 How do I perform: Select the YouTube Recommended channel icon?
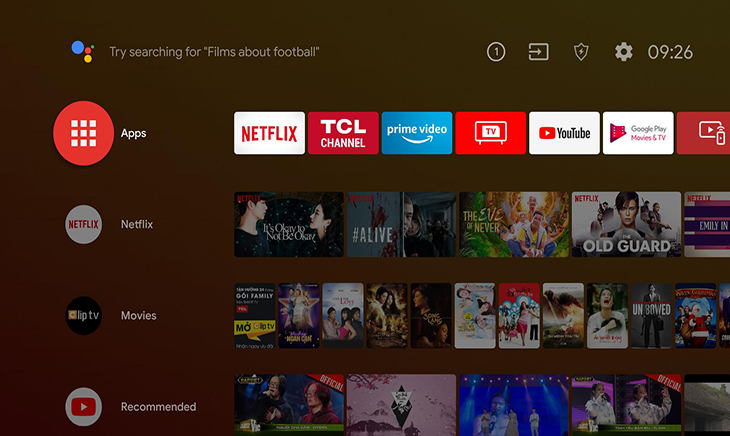point(83,407)
